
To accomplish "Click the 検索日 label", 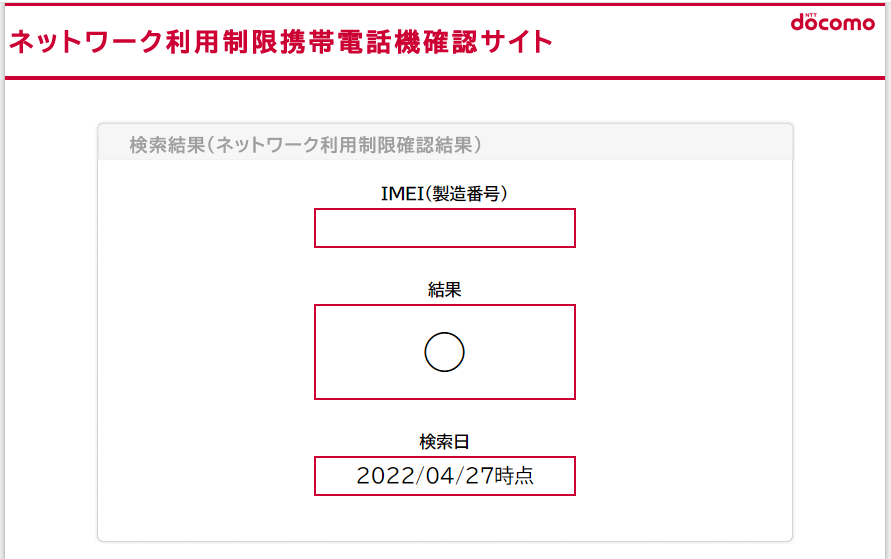I will coord(444,441).
